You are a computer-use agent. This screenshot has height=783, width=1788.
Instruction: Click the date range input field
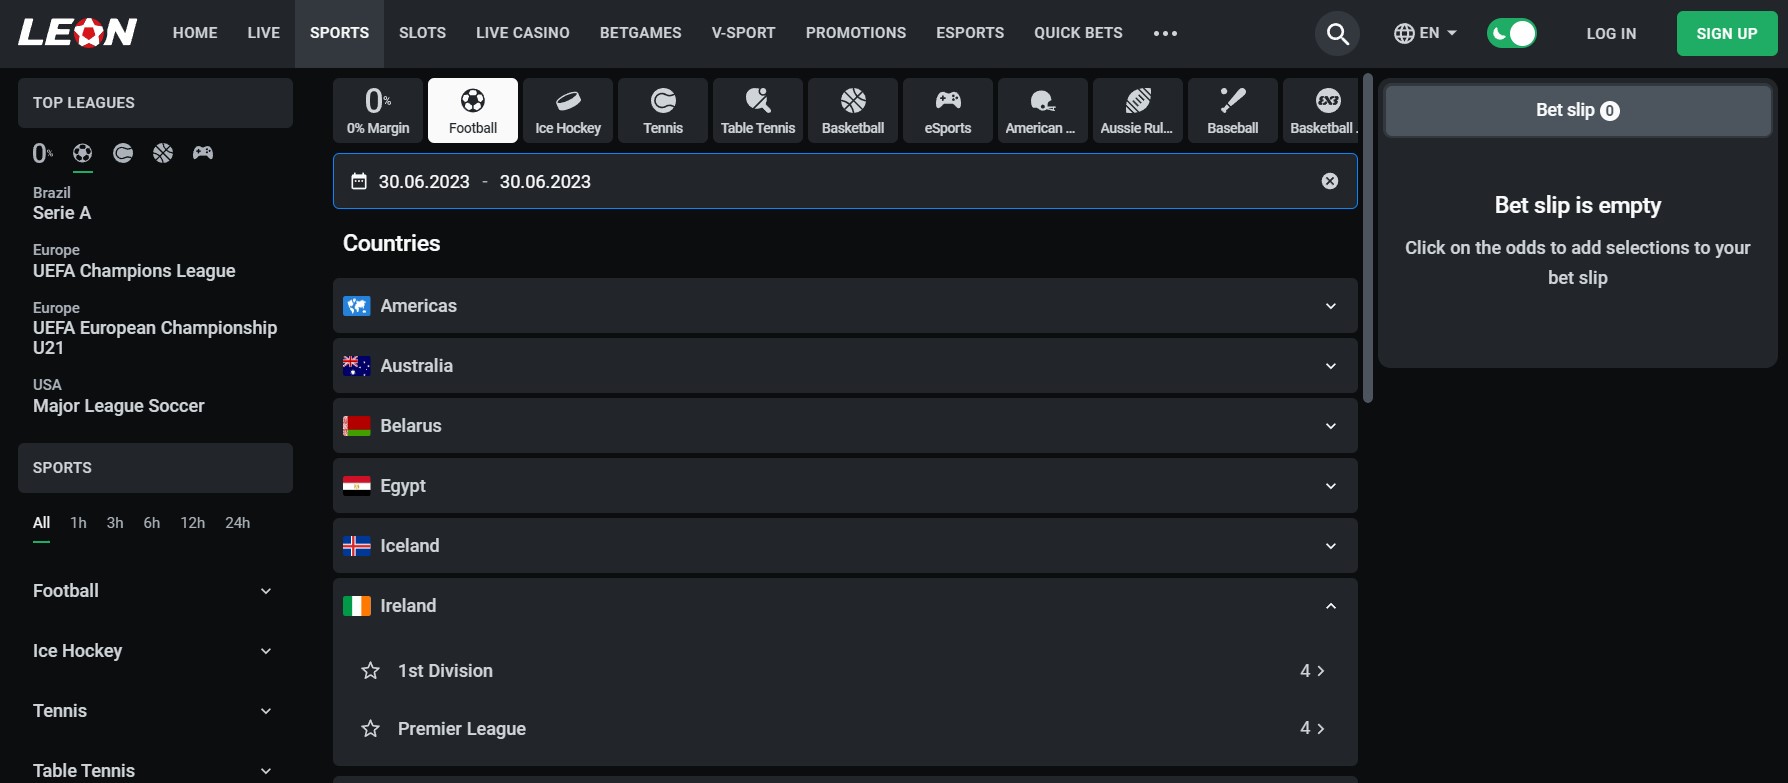pos(845,181)
